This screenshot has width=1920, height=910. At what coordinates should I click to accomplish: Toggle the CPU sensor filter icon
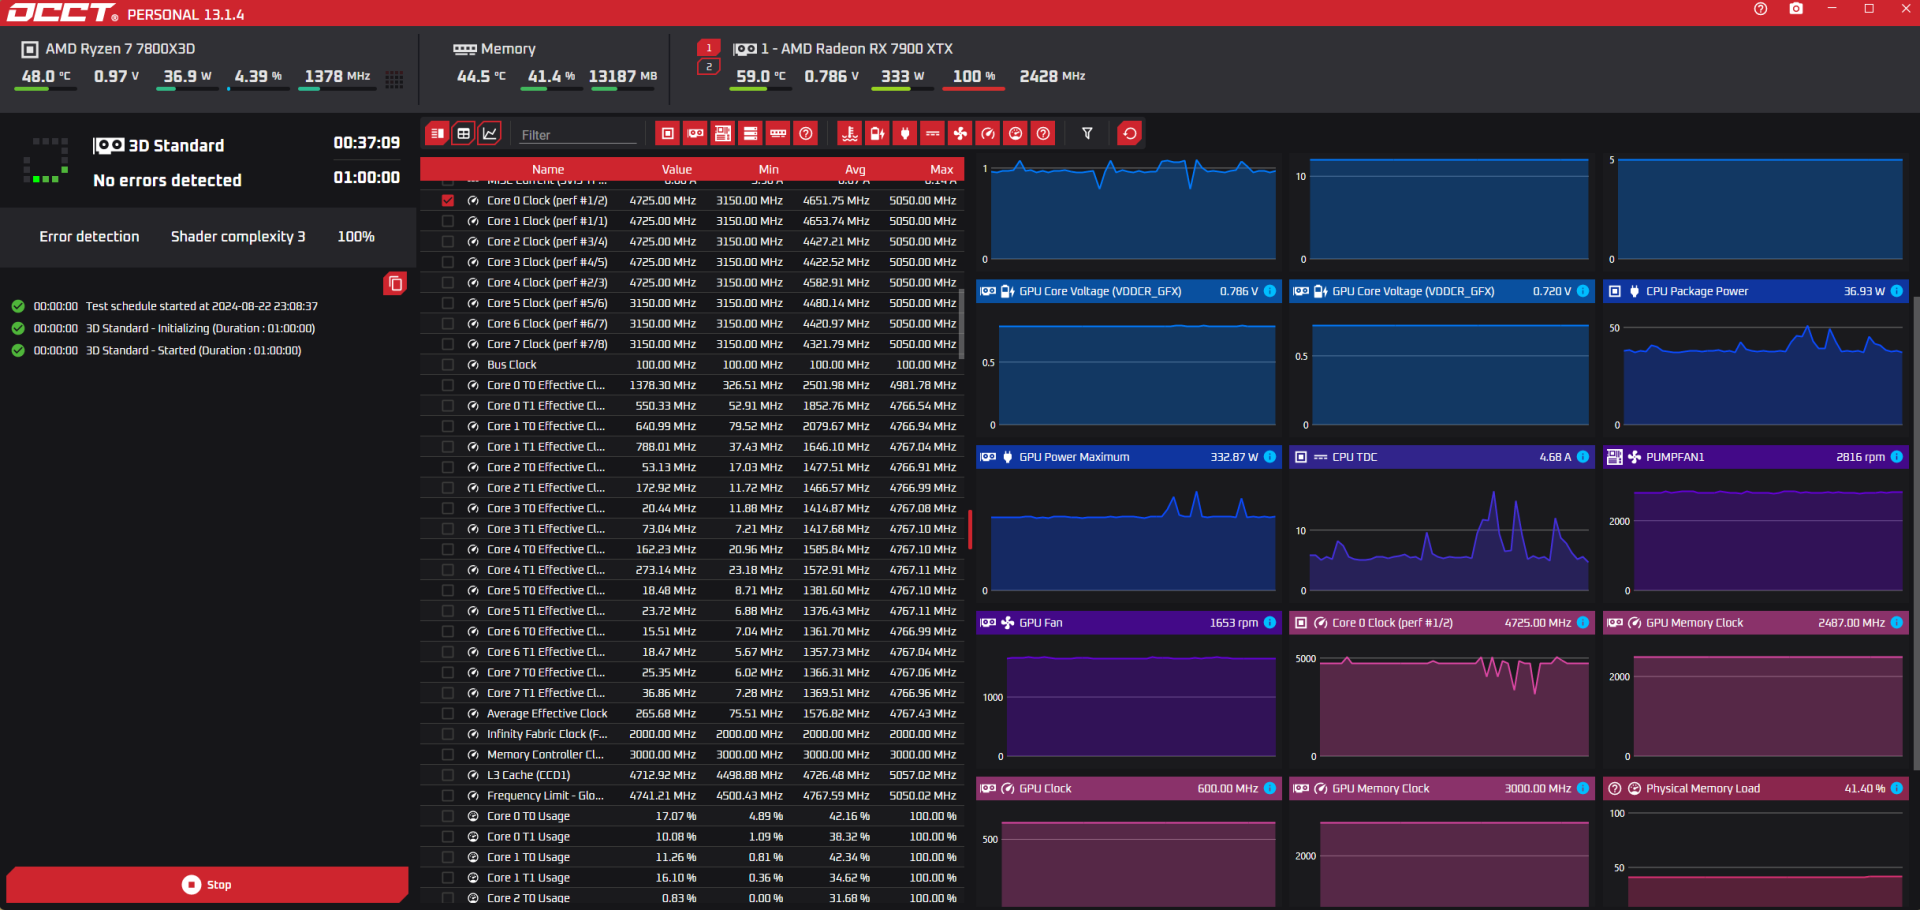click(x=668, y=134)
